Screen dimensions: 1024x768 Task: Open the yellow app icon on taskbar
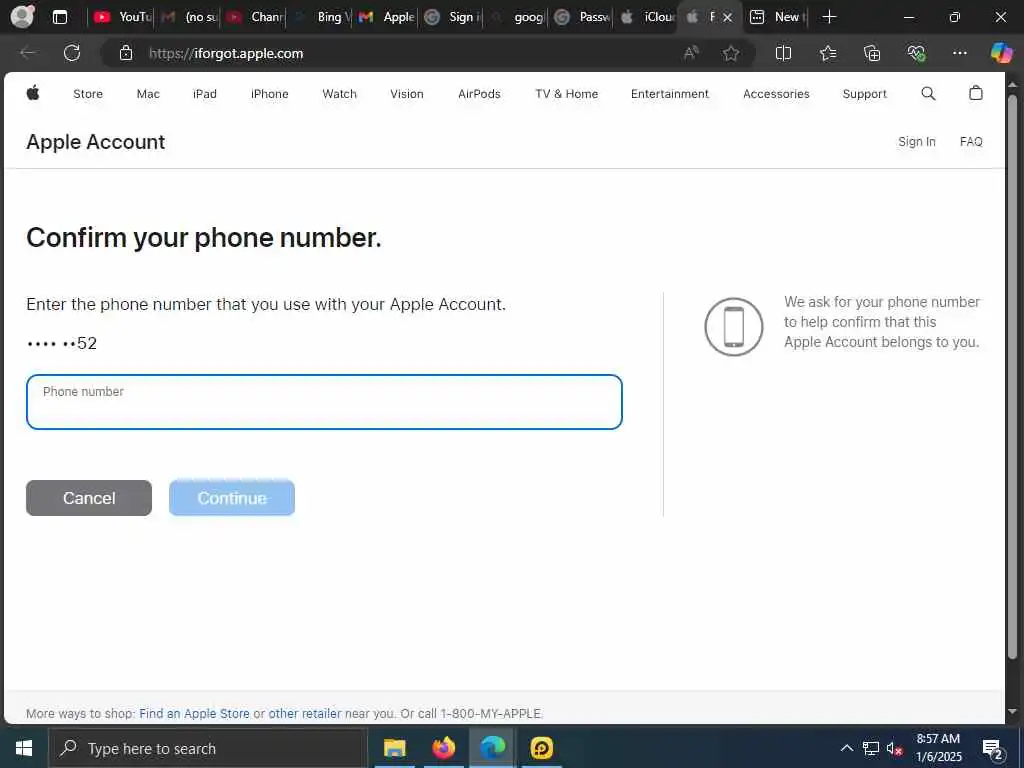(x=541, y=748)
